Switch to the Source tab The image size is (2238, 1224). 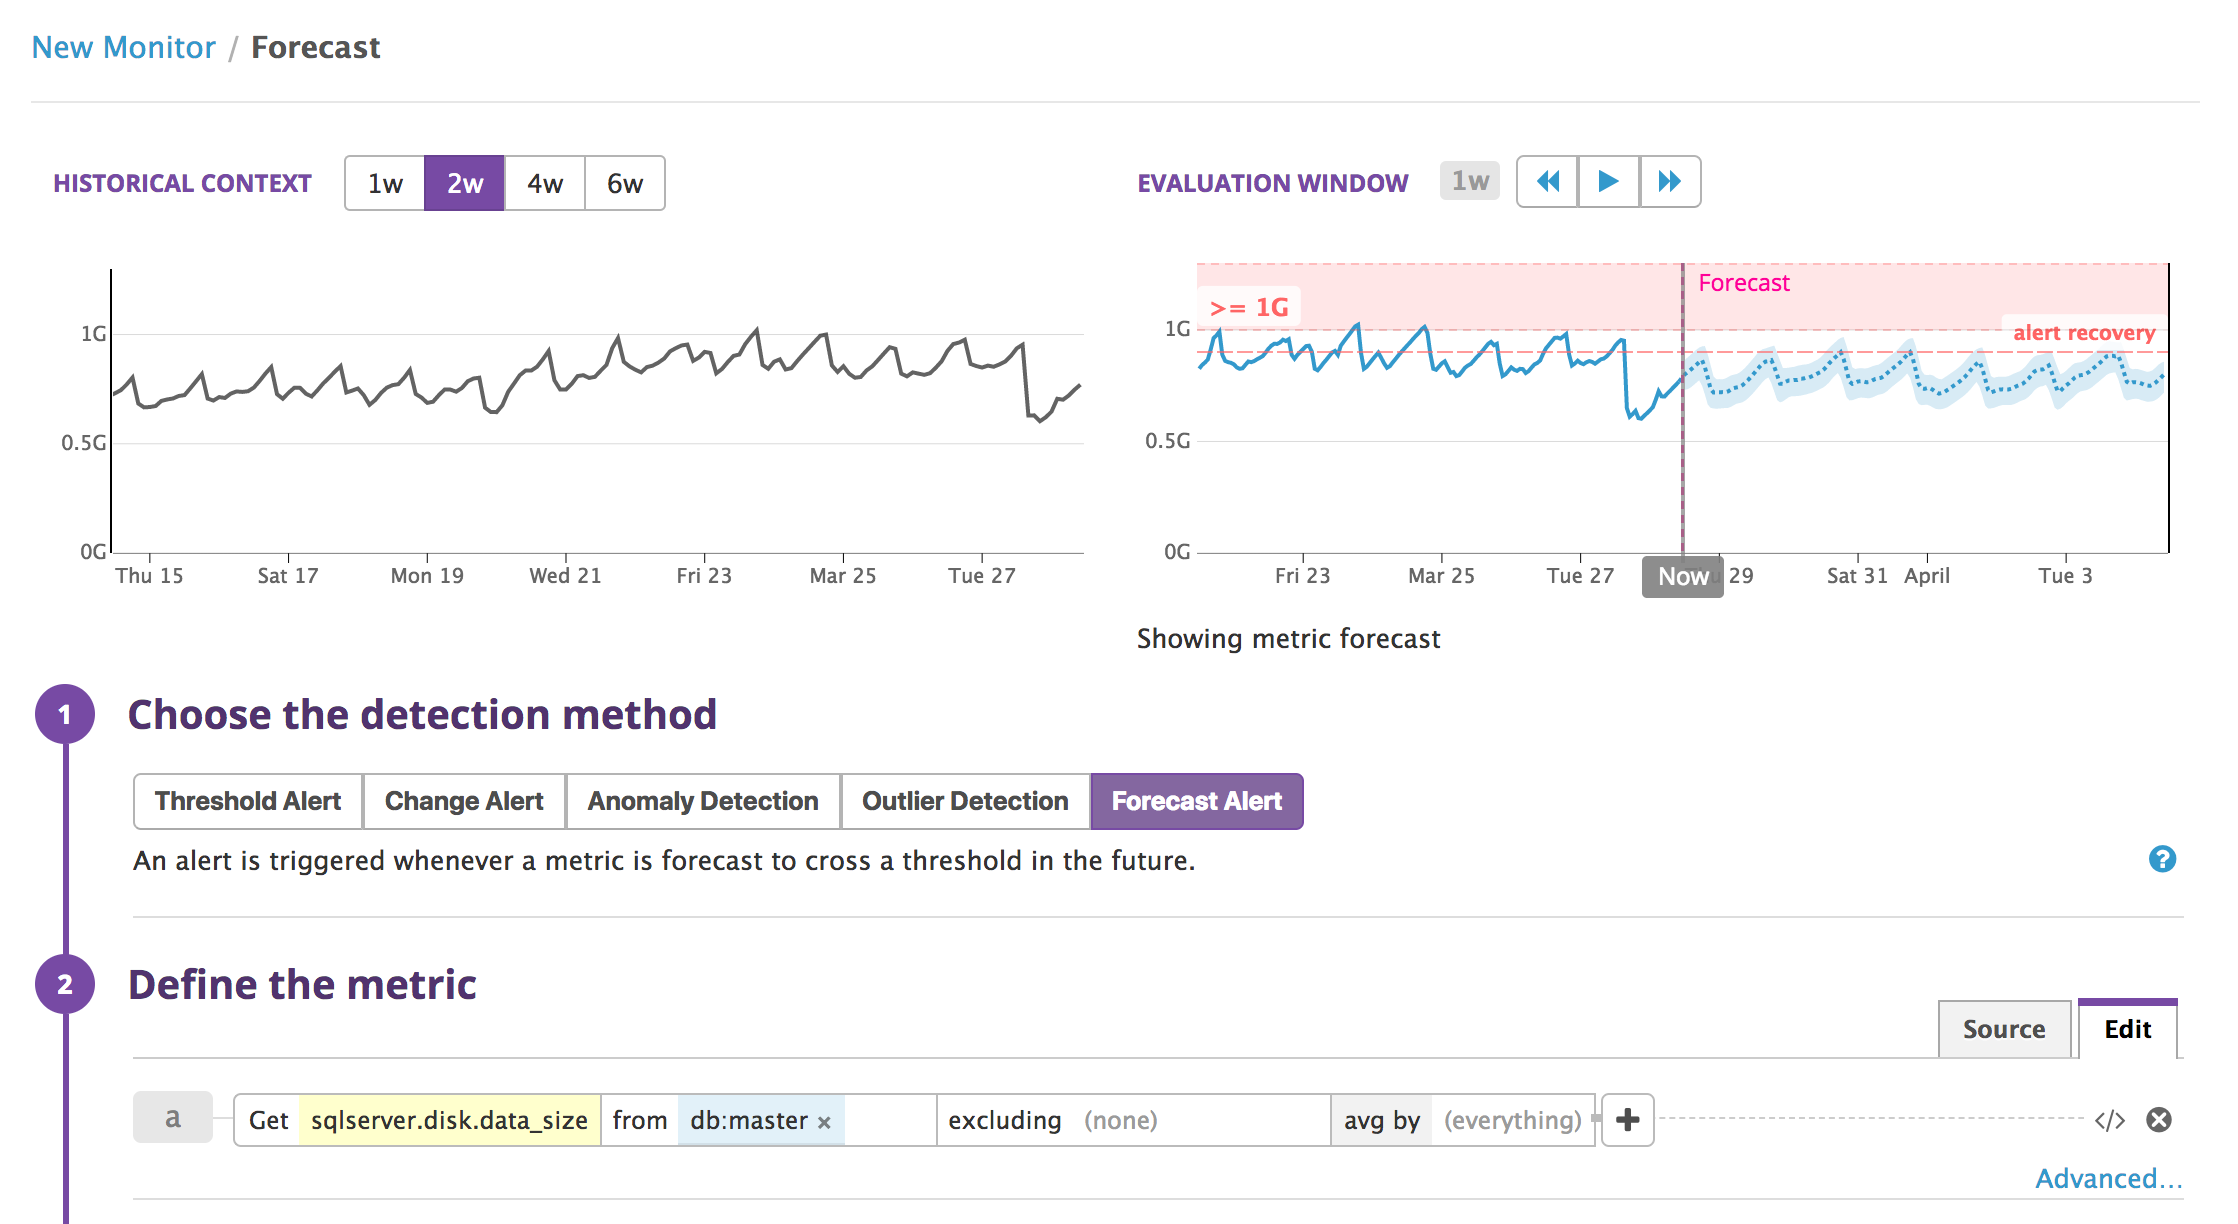2004,1029
